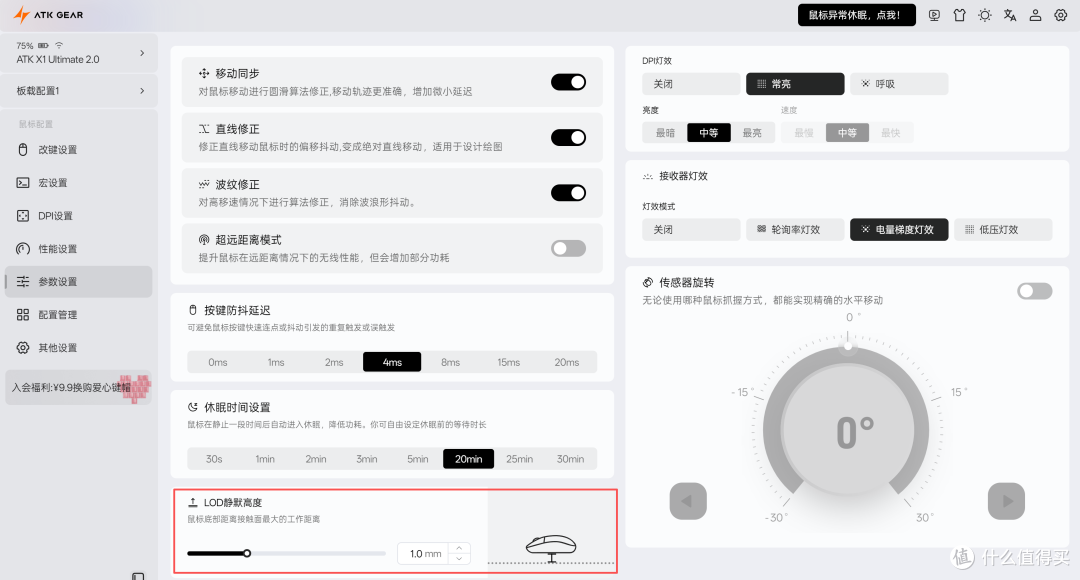Screen dimensions: 1080x580
Task: Rotate sensor right with arrow button
Action: pyautogui.click(x=1006, y=501)
